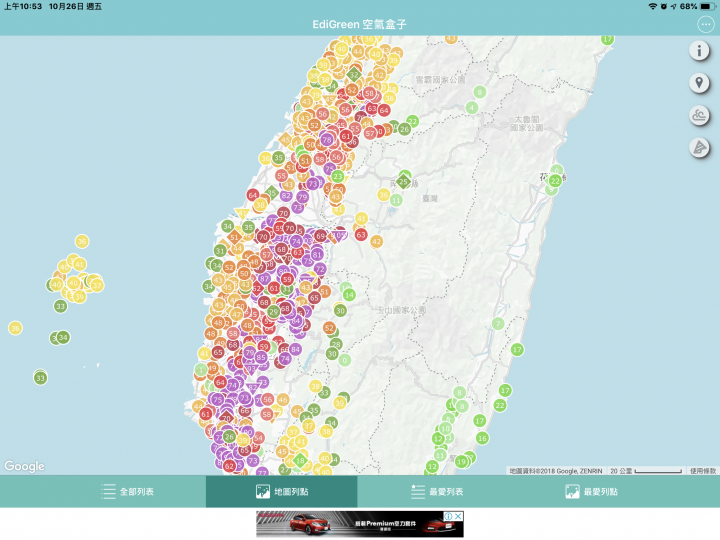Select the 地圖列點 tab
720x540 pixels.
pos(281,491)
